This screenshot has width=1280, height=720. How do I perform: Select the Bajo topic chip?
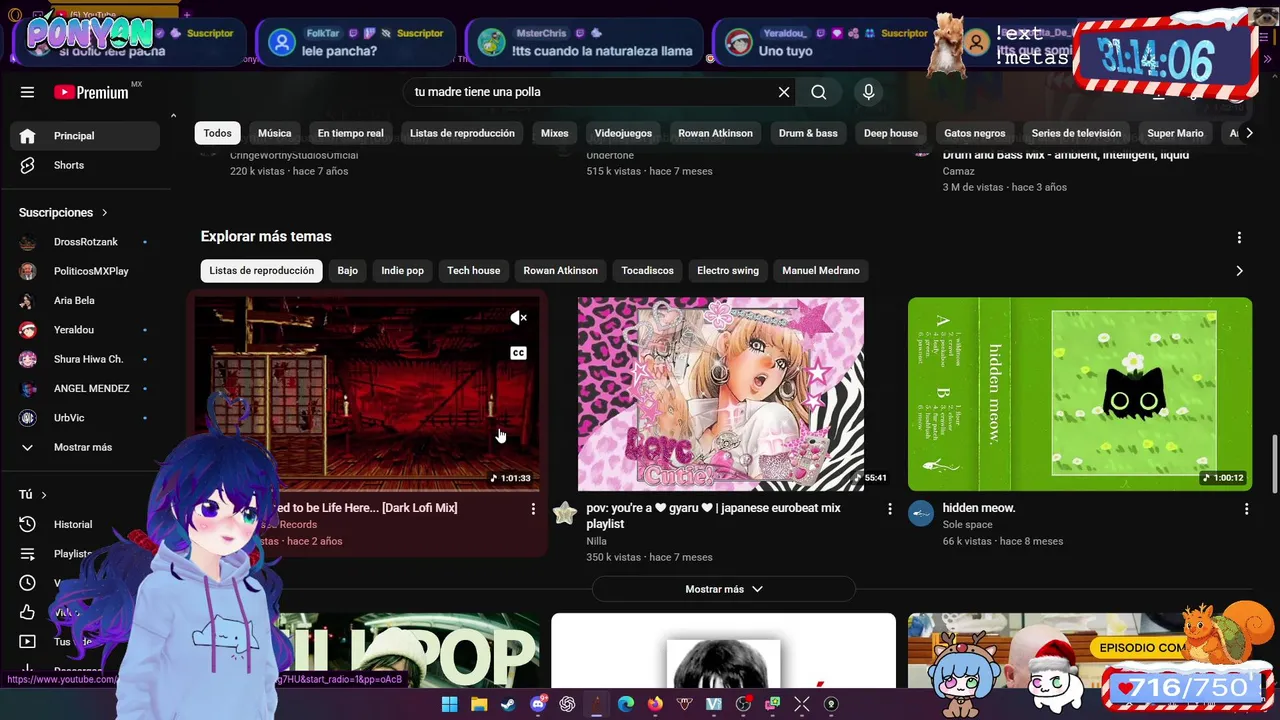click(x=347, y=270)
